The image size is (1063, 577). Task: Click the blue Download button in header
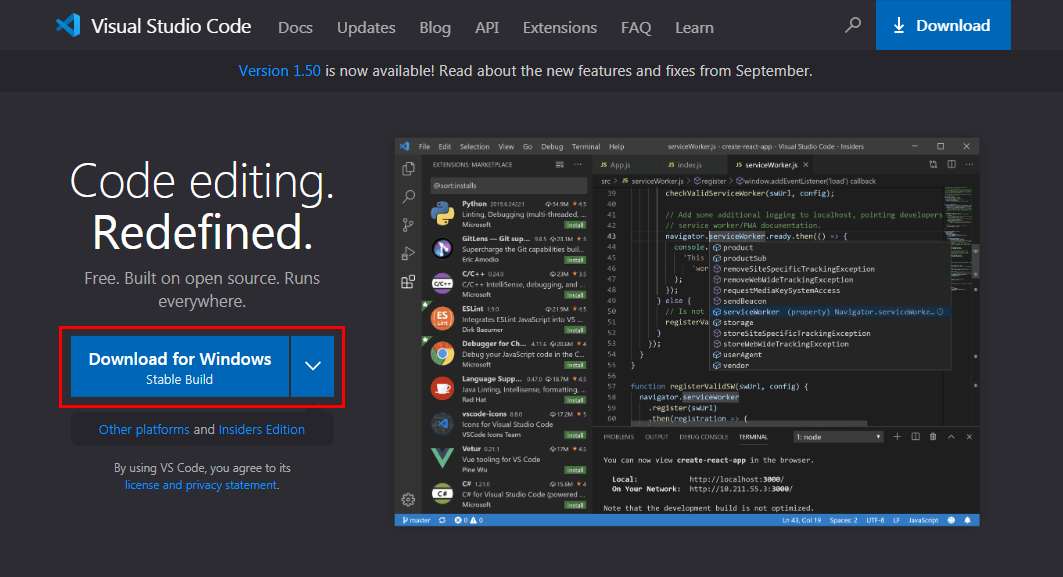click(x=943, y=25)
